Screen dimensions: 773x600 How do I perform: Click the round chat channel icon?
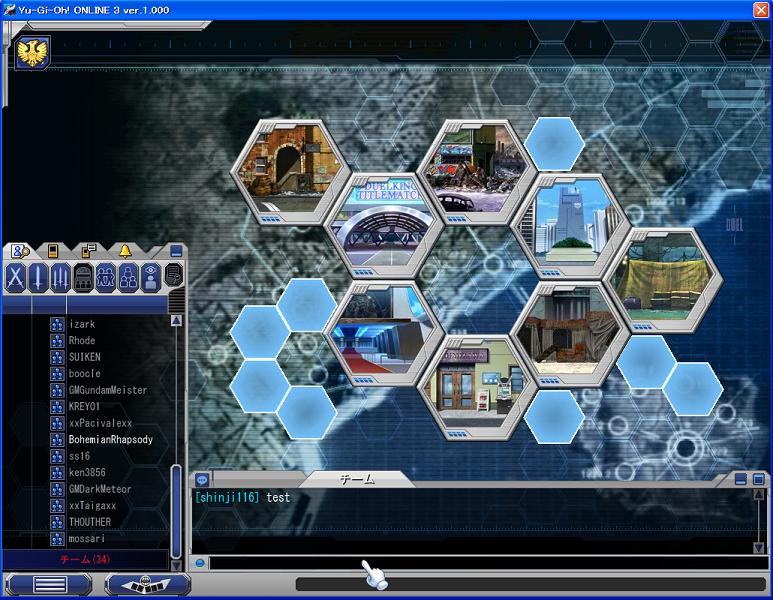pos(200,563)
